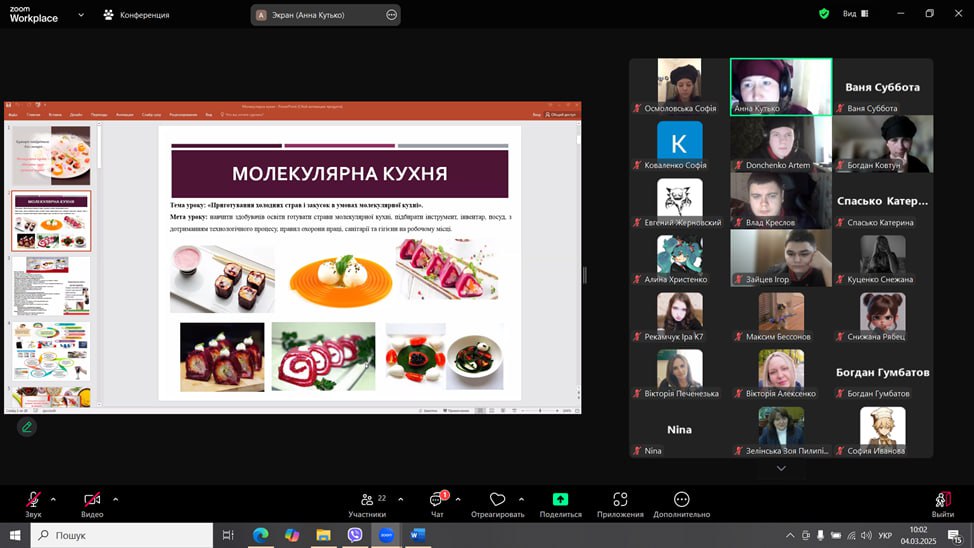Click the green encryption shield icon
Screen dimensions: 974x548
824,14
